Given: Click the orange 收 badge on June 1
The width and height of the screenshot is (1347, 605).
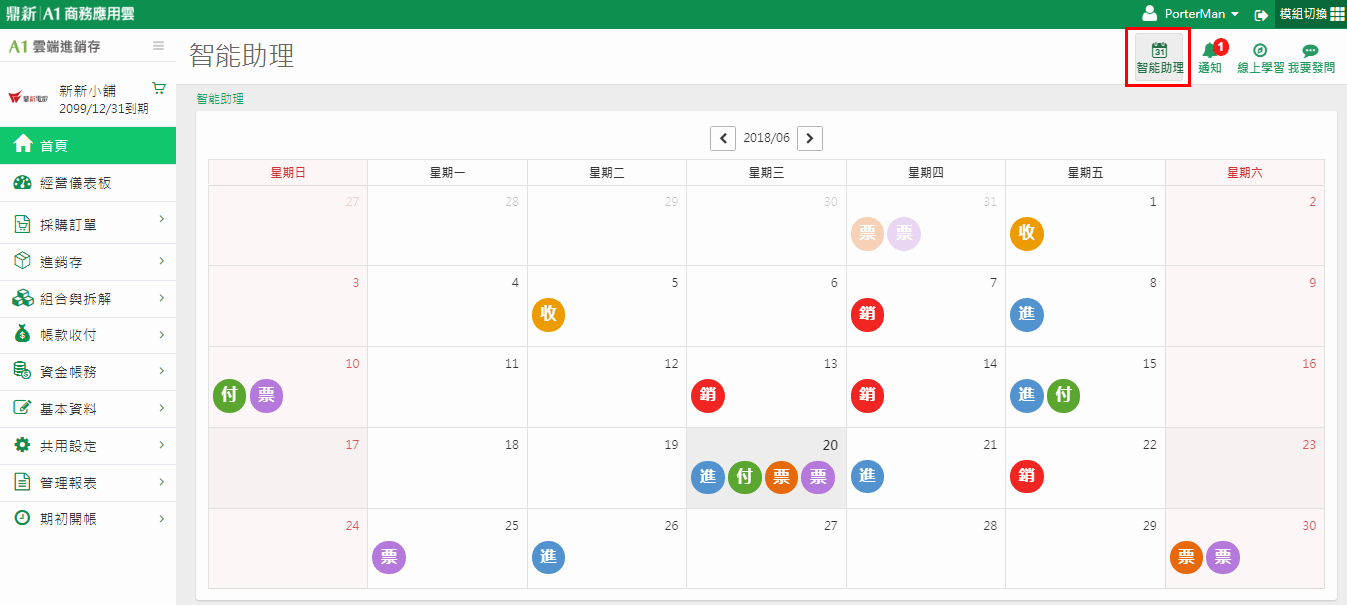Looking at the screenshot, I should (x=1027, y=234).
